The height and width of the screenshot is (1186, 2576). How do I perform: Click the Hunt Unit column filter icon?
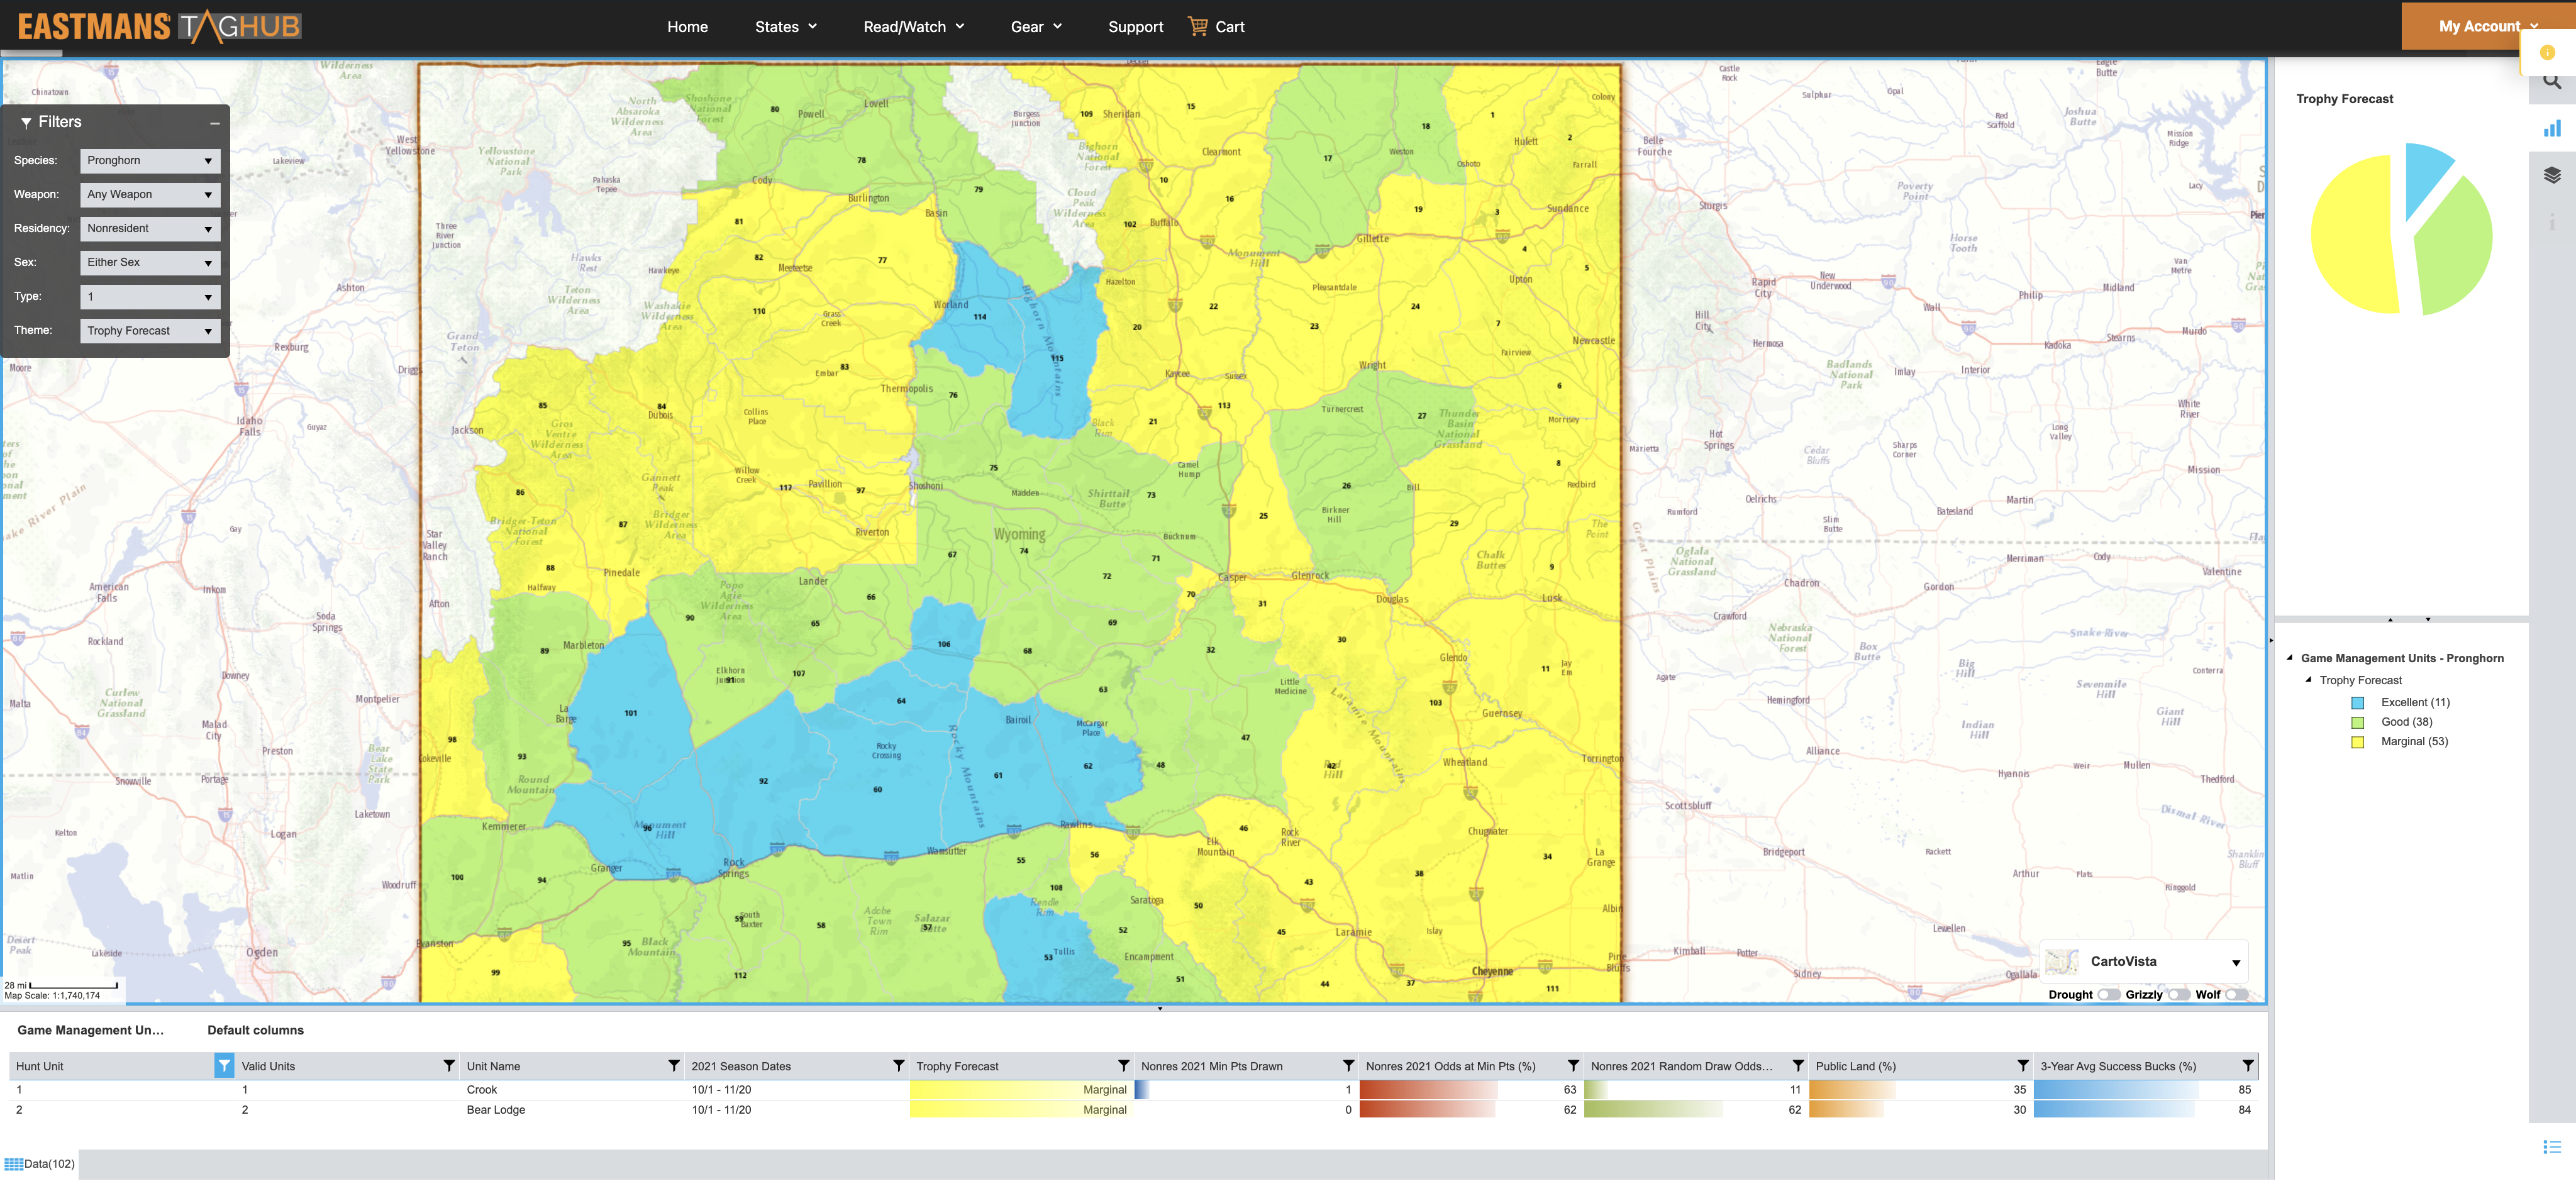click(x=224, y=1066)
